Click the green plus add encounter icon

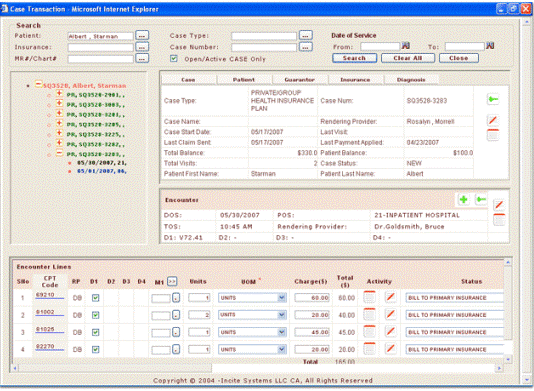463,199
